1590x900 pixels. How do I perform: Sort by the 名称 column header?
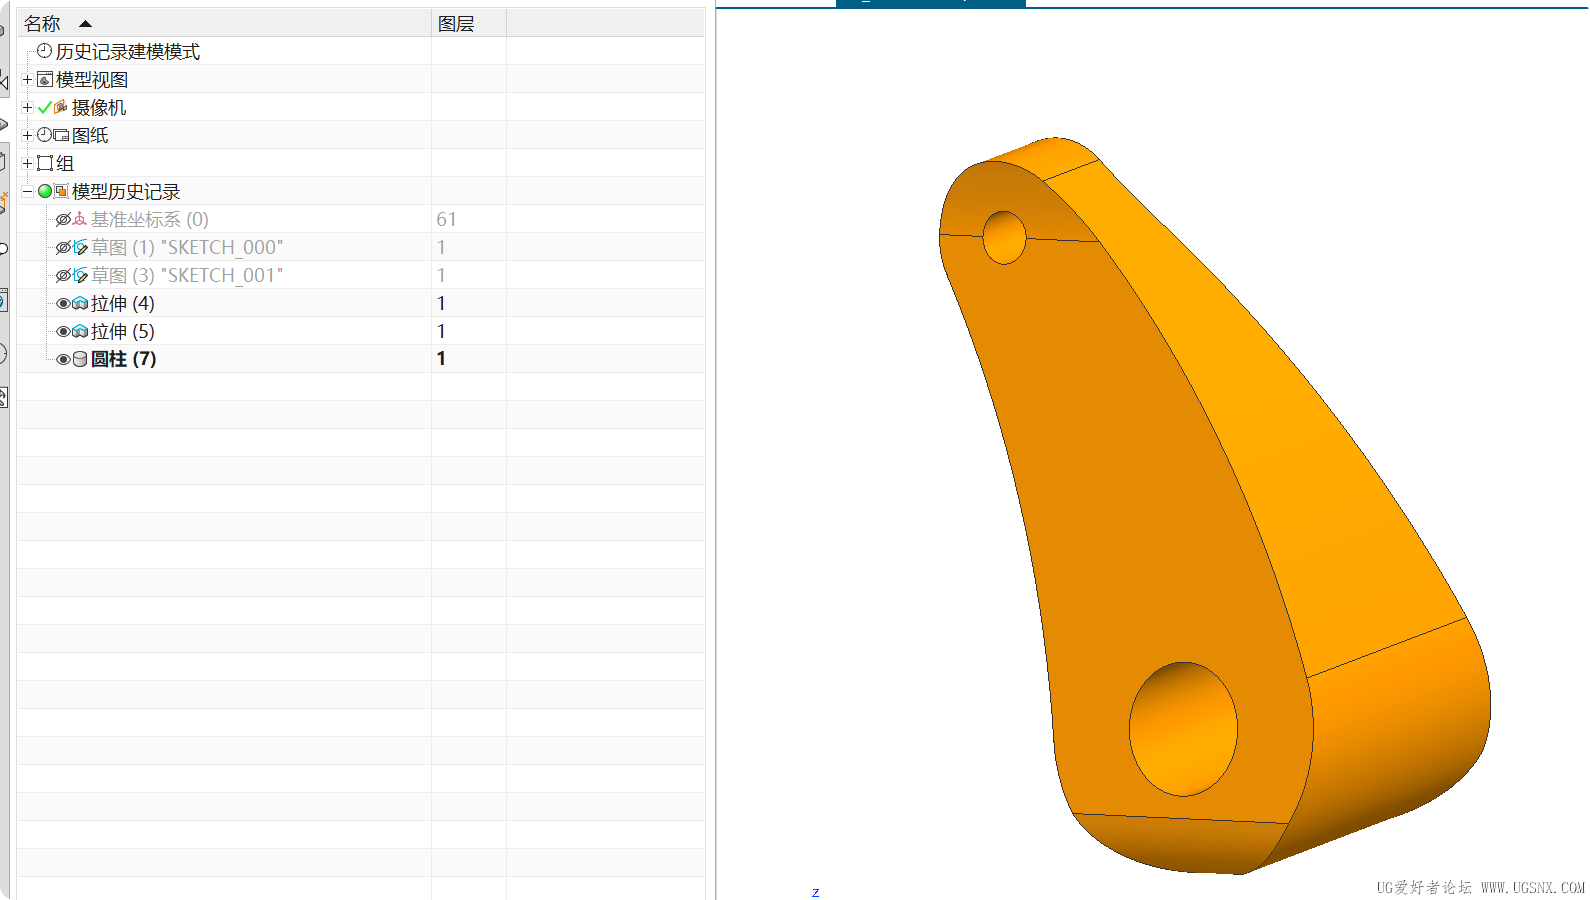pos(224,23)
